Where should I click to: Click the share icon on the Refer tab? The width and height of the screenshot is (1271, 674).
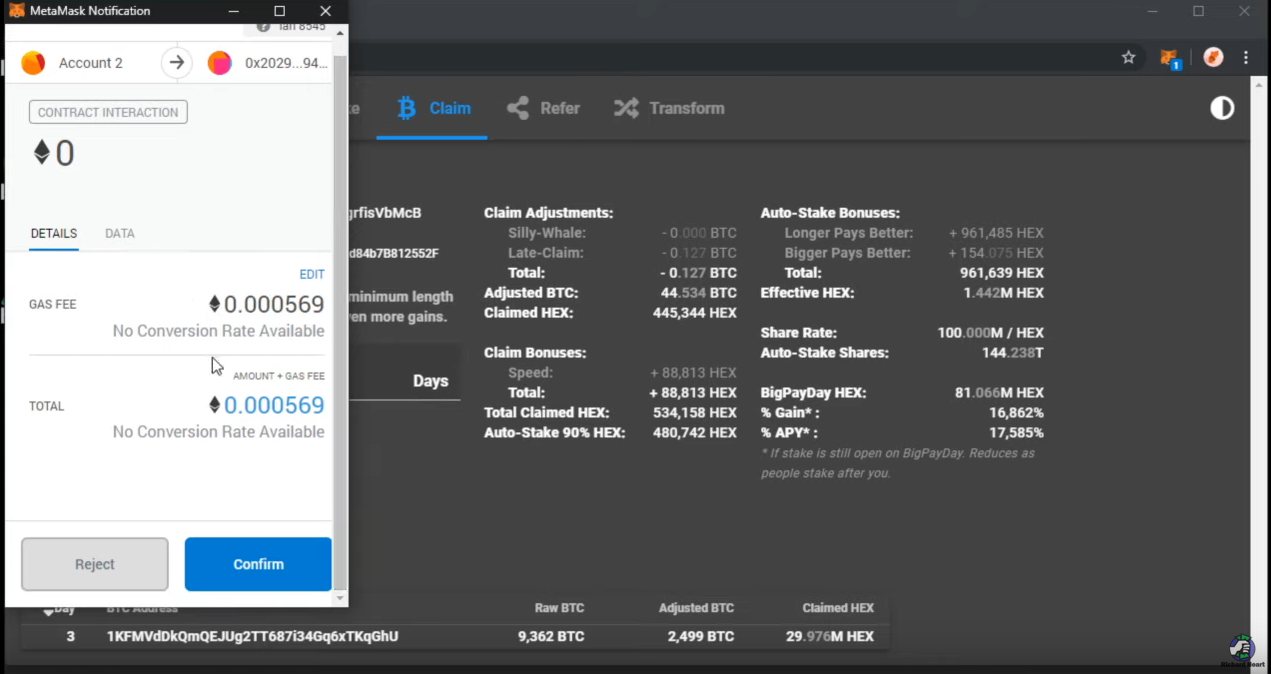tap(517, 108)
